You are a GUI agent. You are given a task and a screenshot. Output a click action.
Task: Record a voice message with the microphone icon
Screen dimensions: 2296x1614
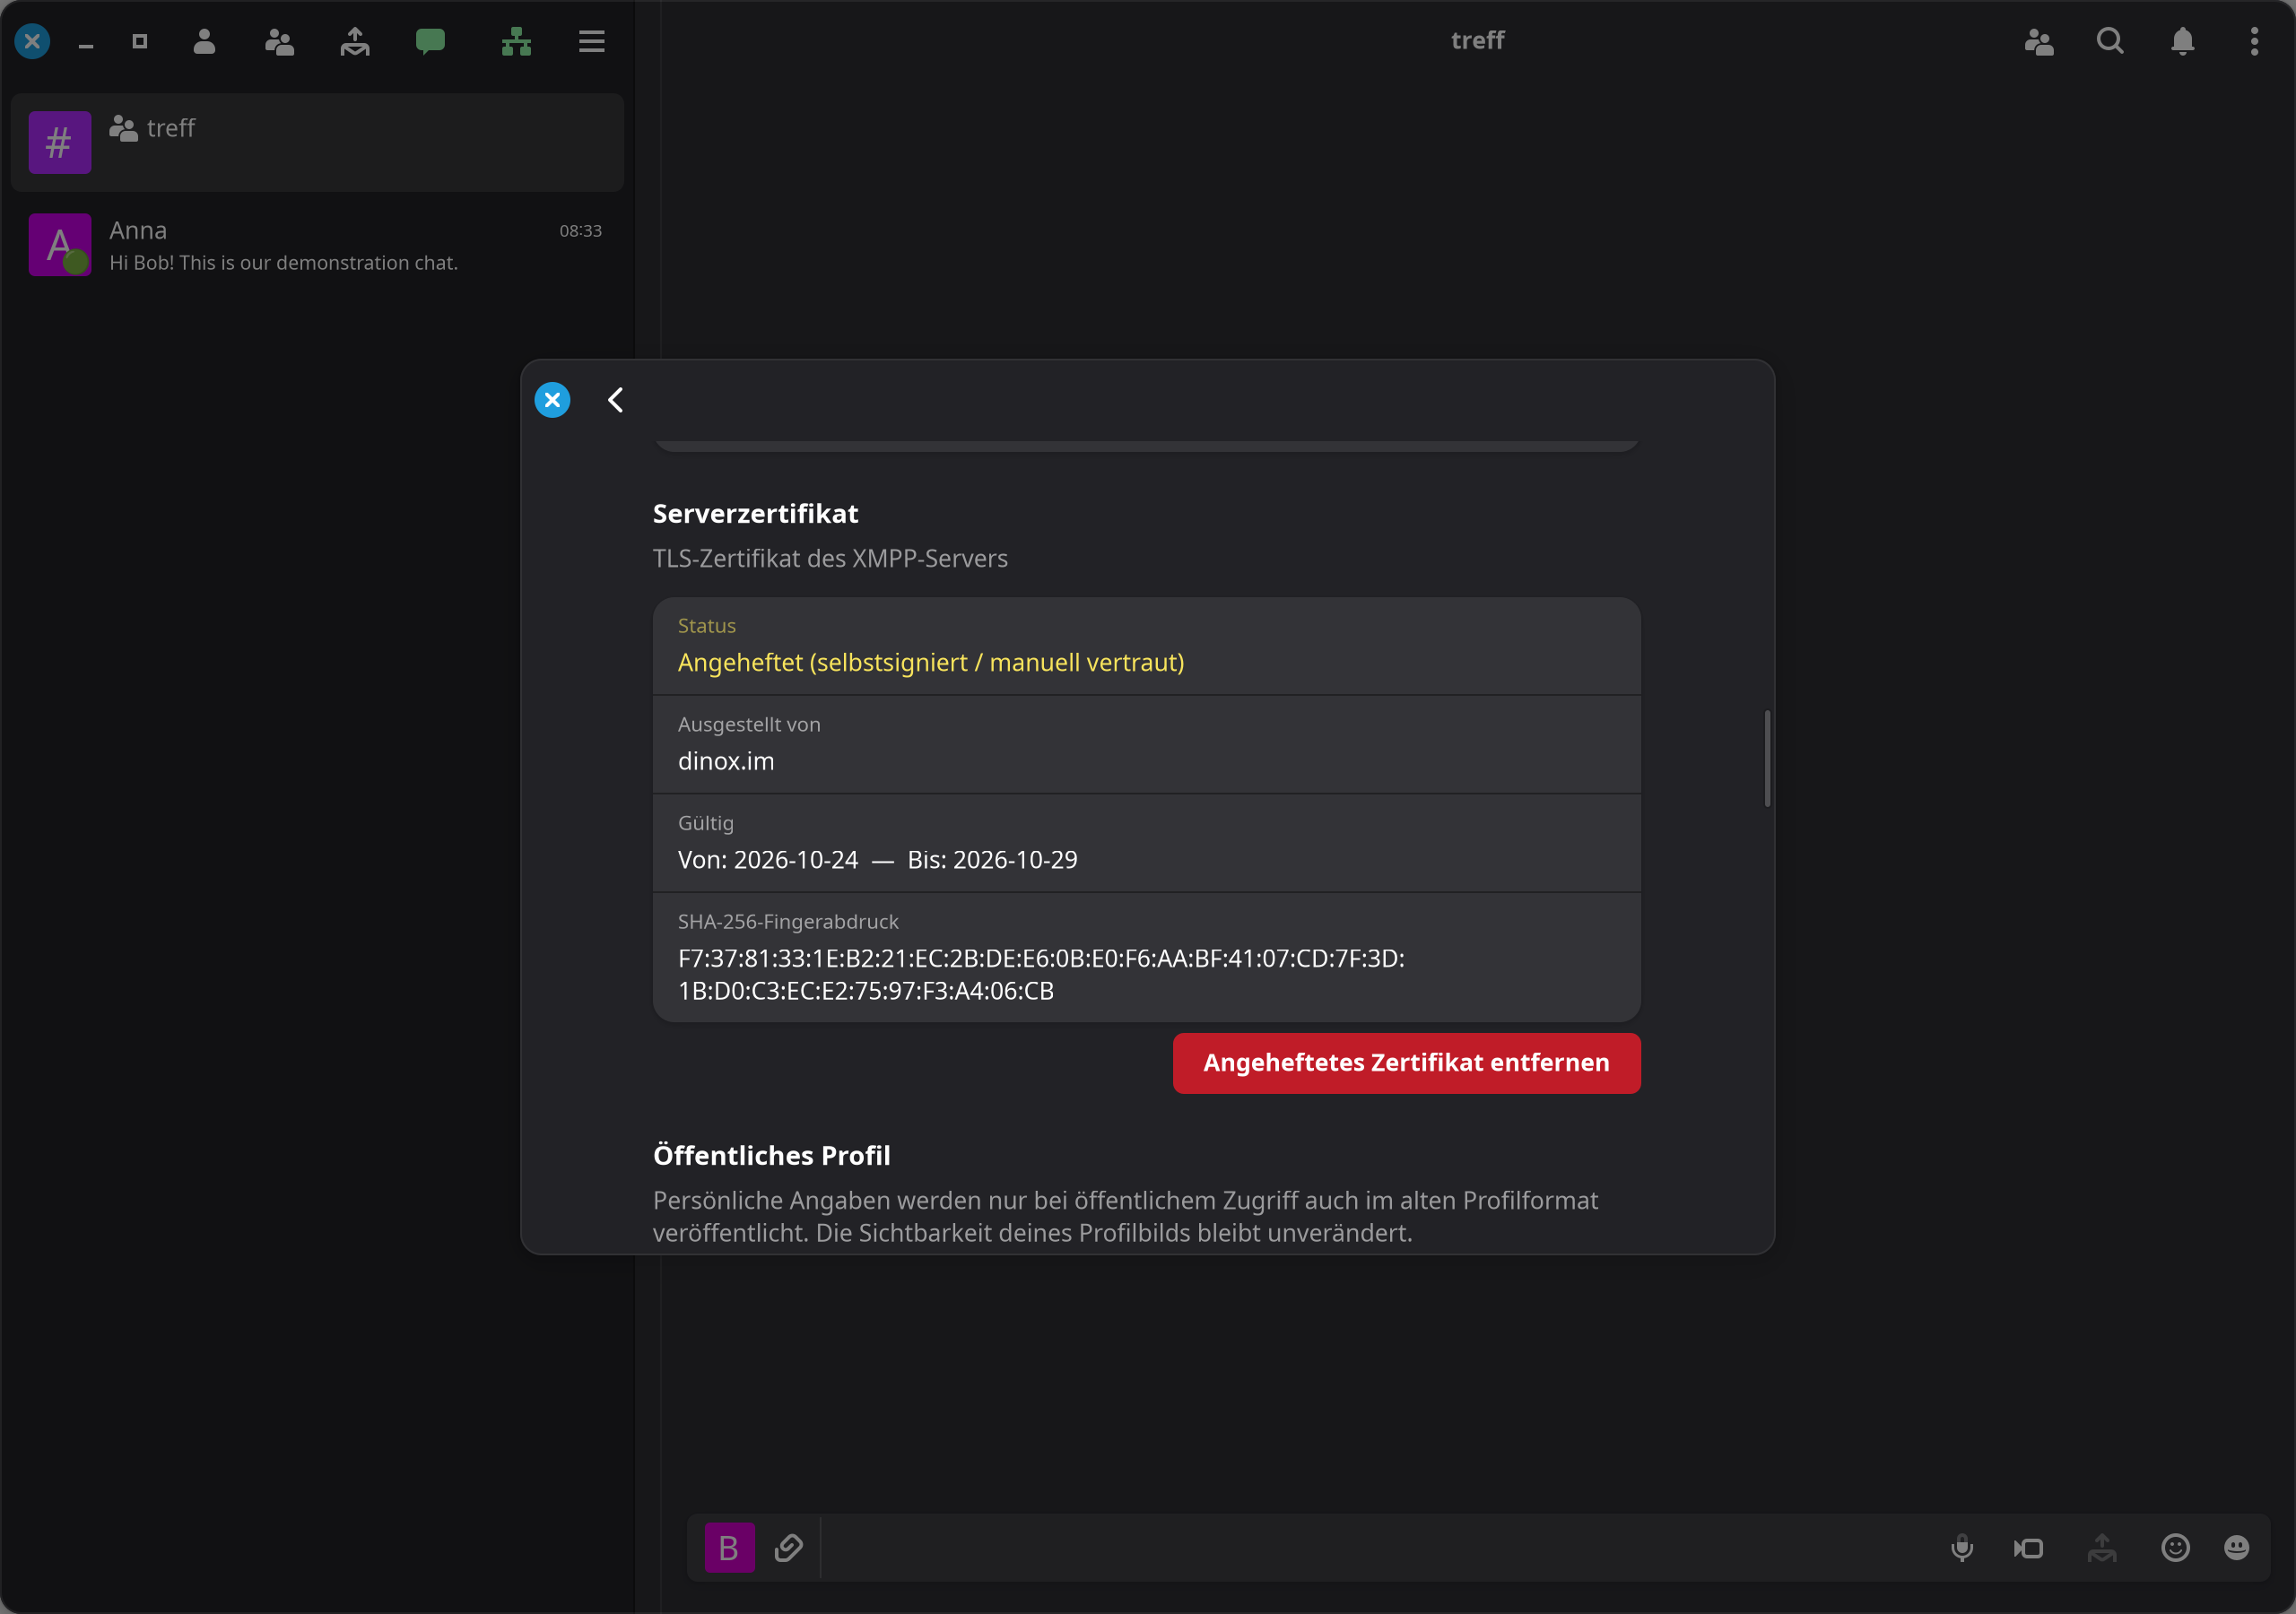pyautogui.click(x=1962, y=1548)
